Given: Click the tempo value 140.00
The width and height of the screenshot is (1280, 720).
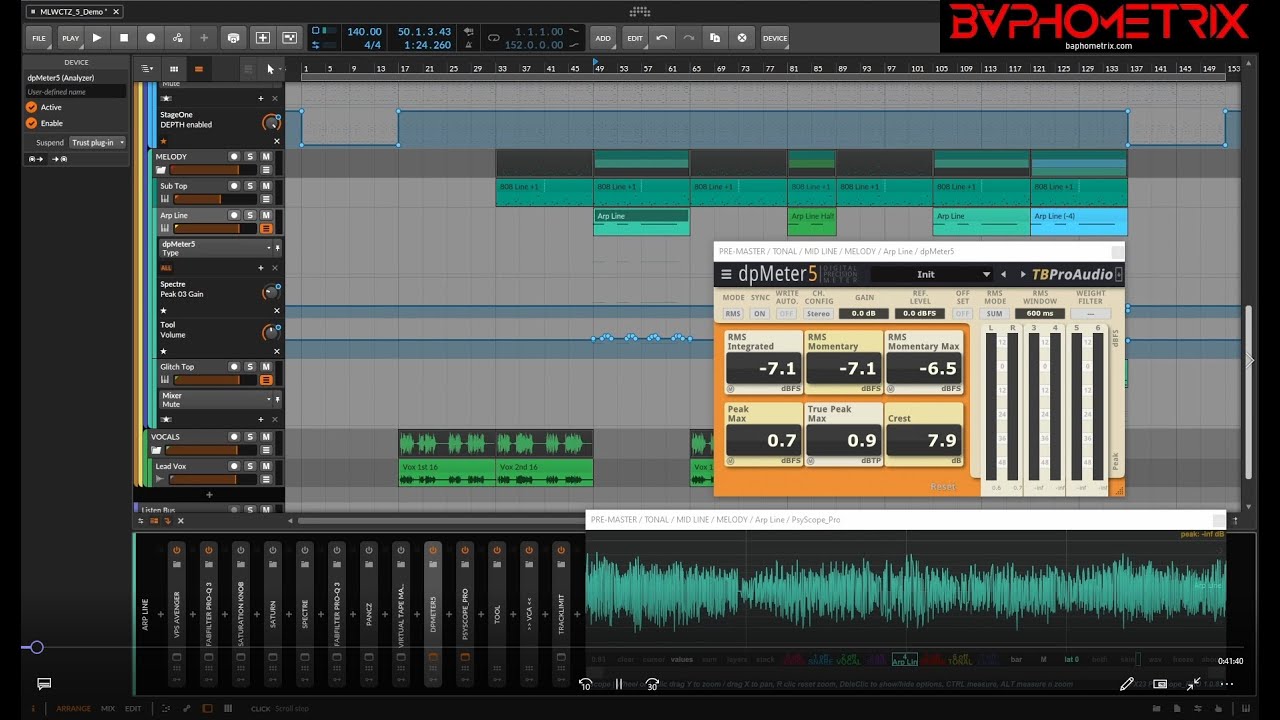Looking at the screenshot, I should click(364, 31).
